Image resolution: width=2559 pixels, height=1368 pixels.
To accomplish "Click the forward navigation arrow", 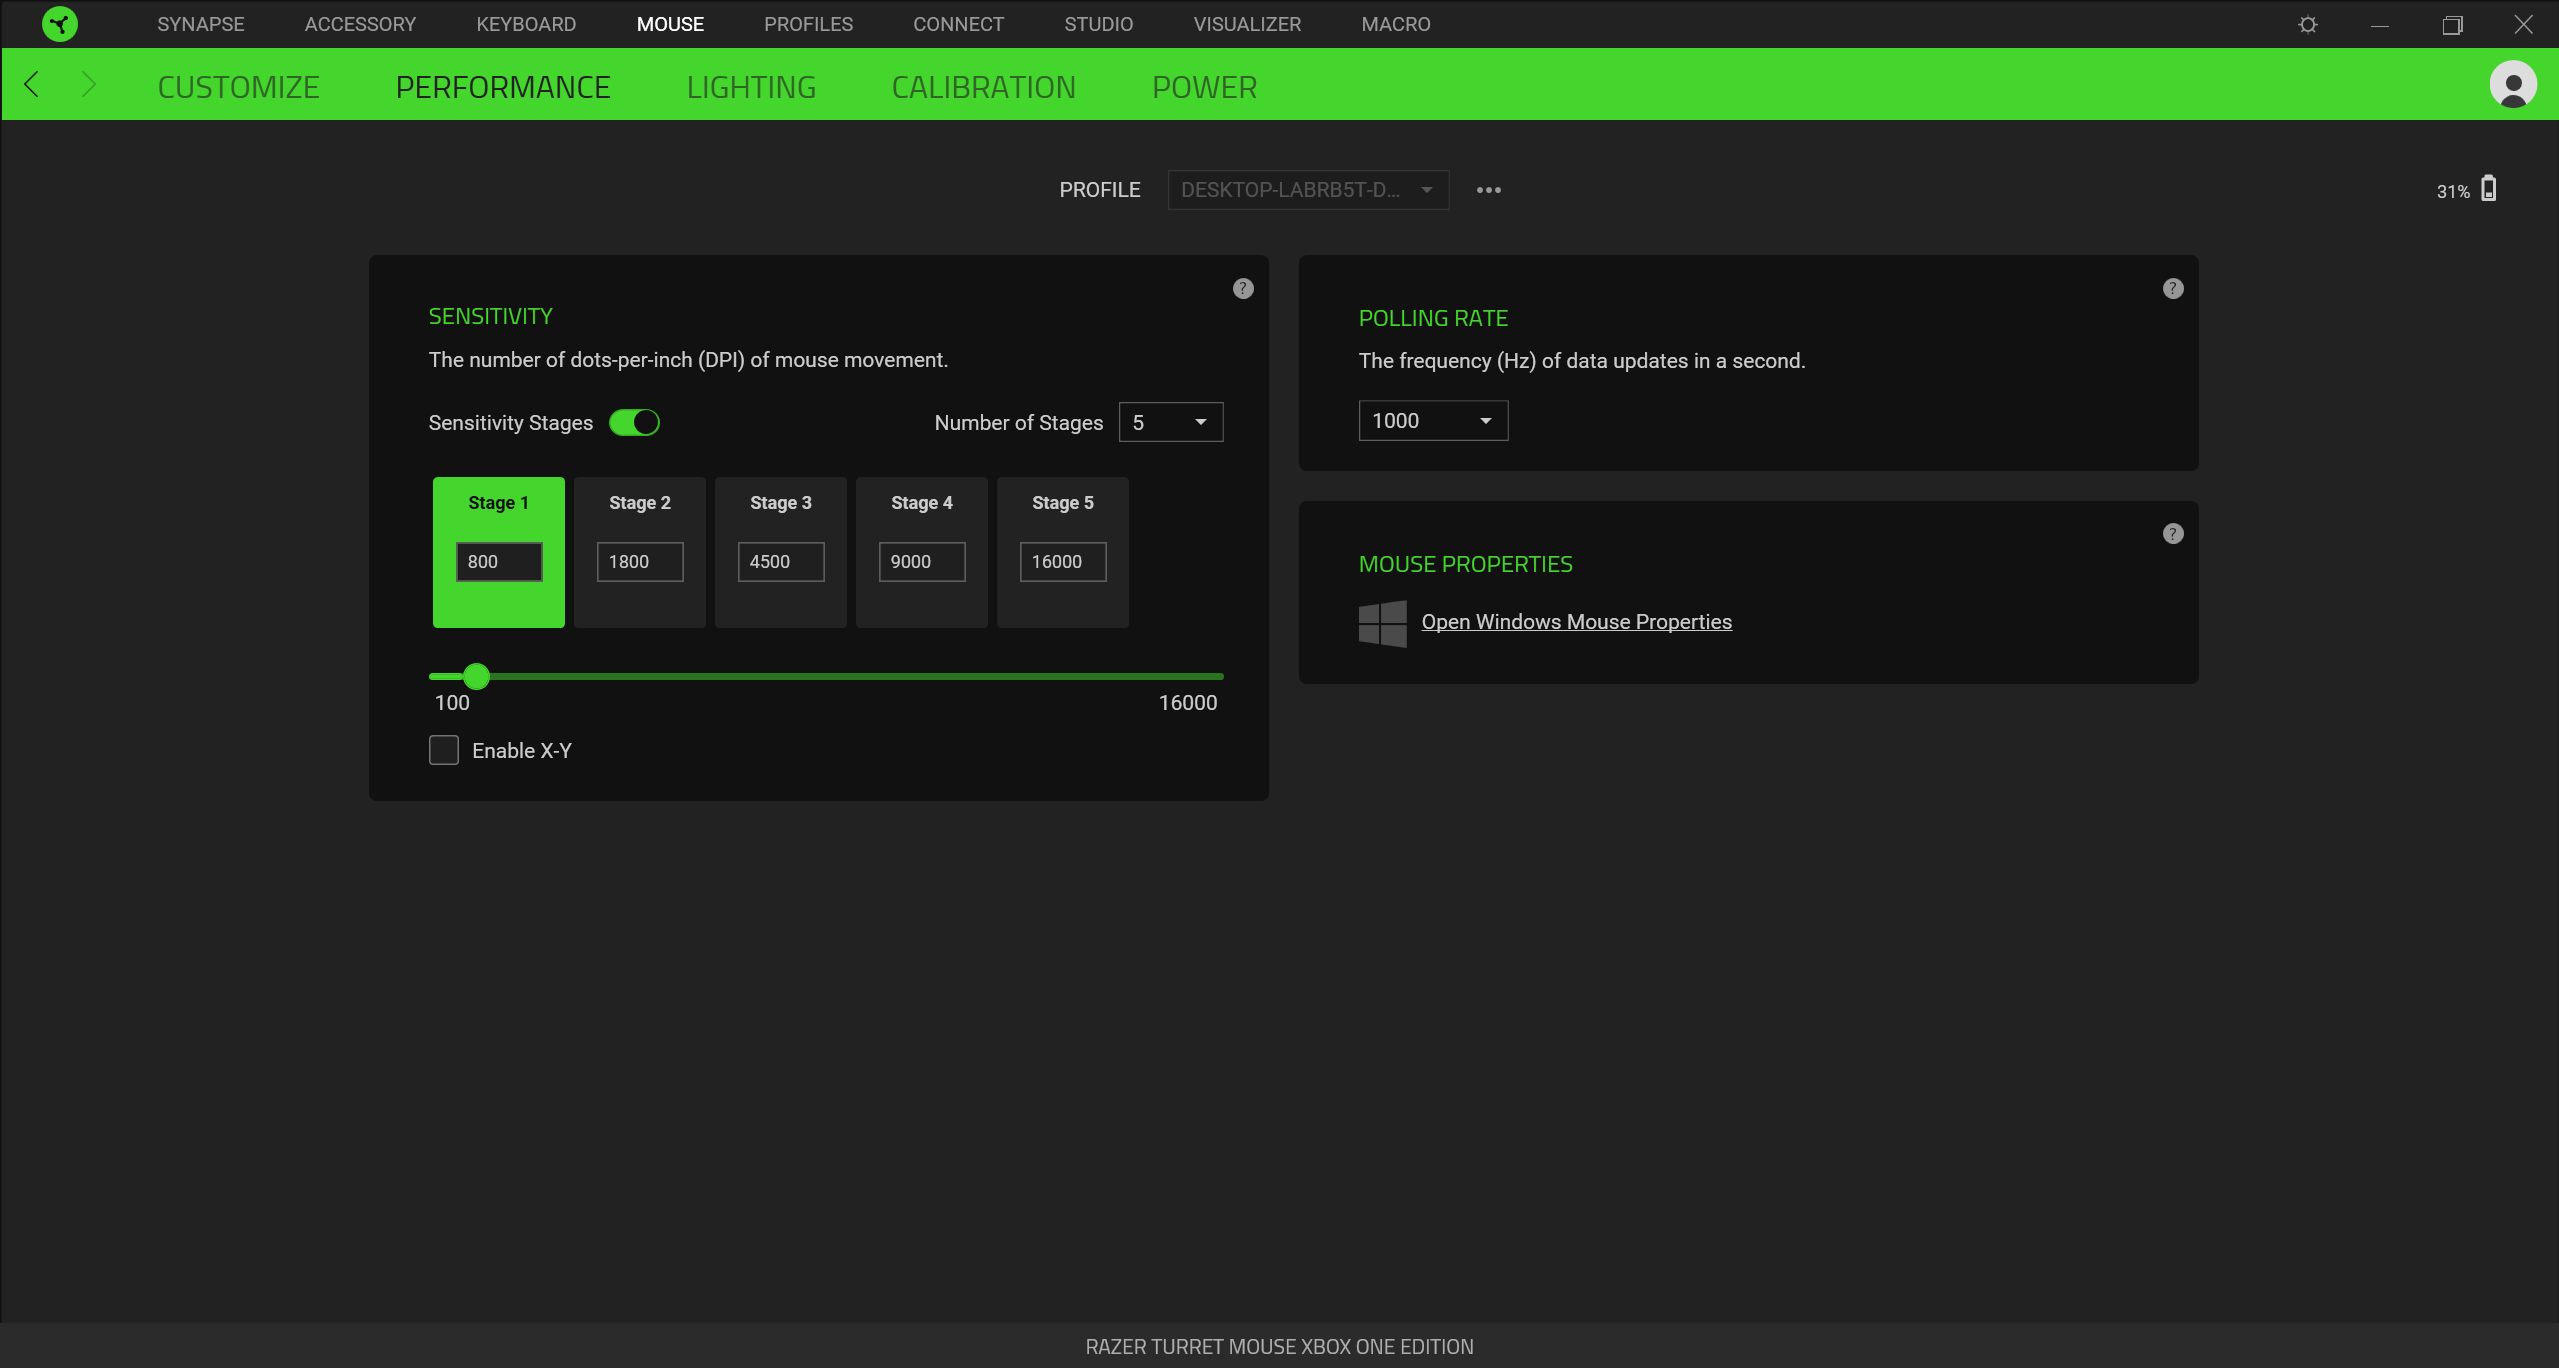I will (x=88, y=85).
